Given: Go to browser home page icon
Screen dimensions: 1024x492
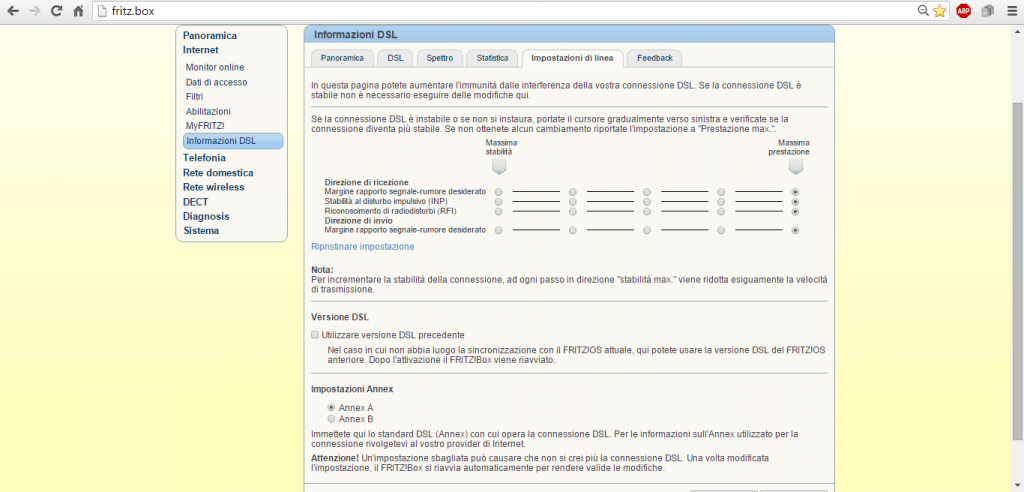Looking at the screenshot, I should [78, 11].
